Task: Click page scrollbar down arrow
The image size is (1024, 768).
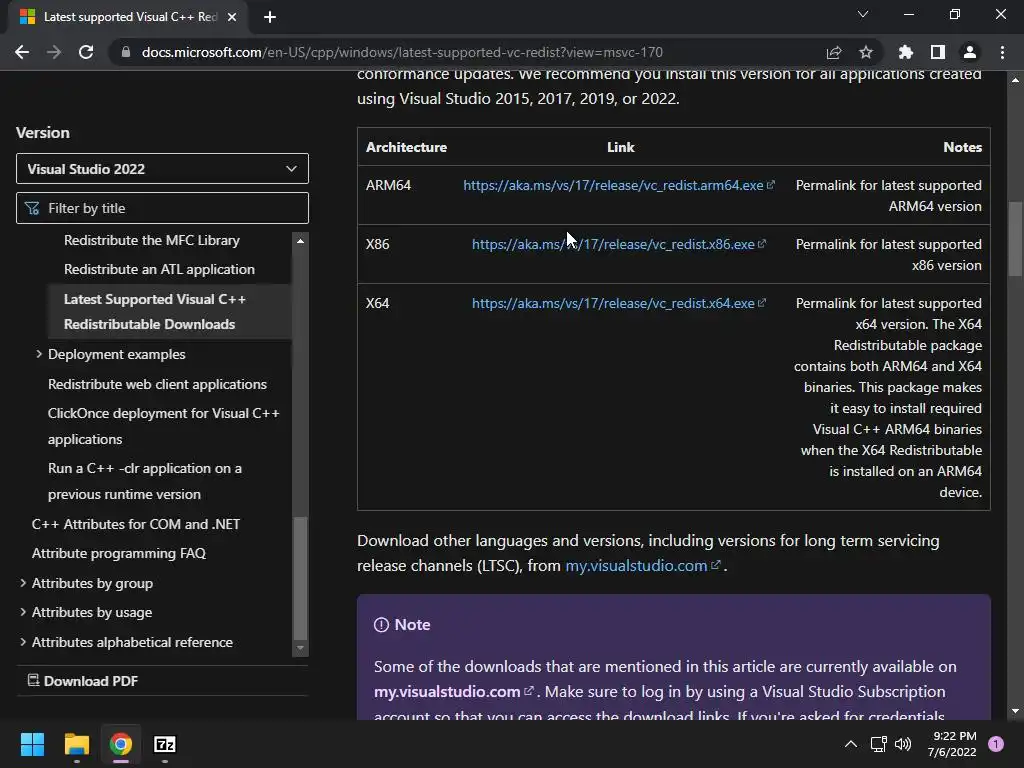Action: coord(1016,711)
